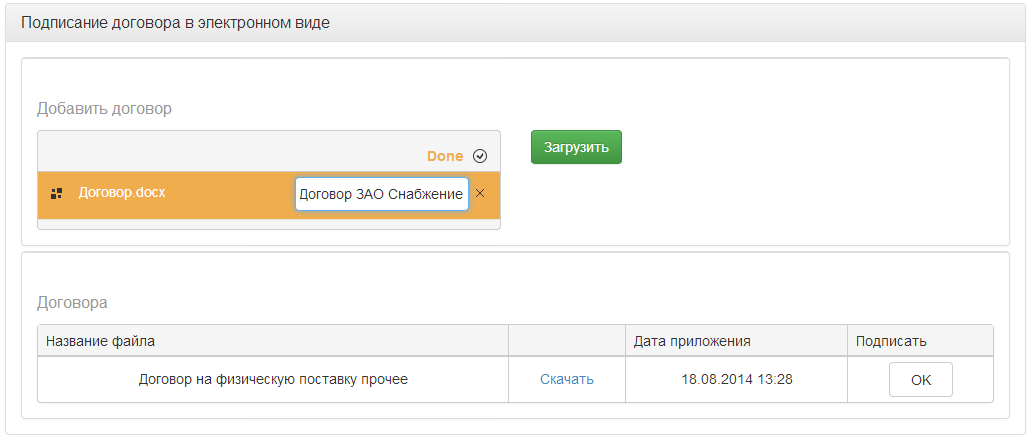
Task: Sign the contract with the OK button
Action: tap(921, 380)
